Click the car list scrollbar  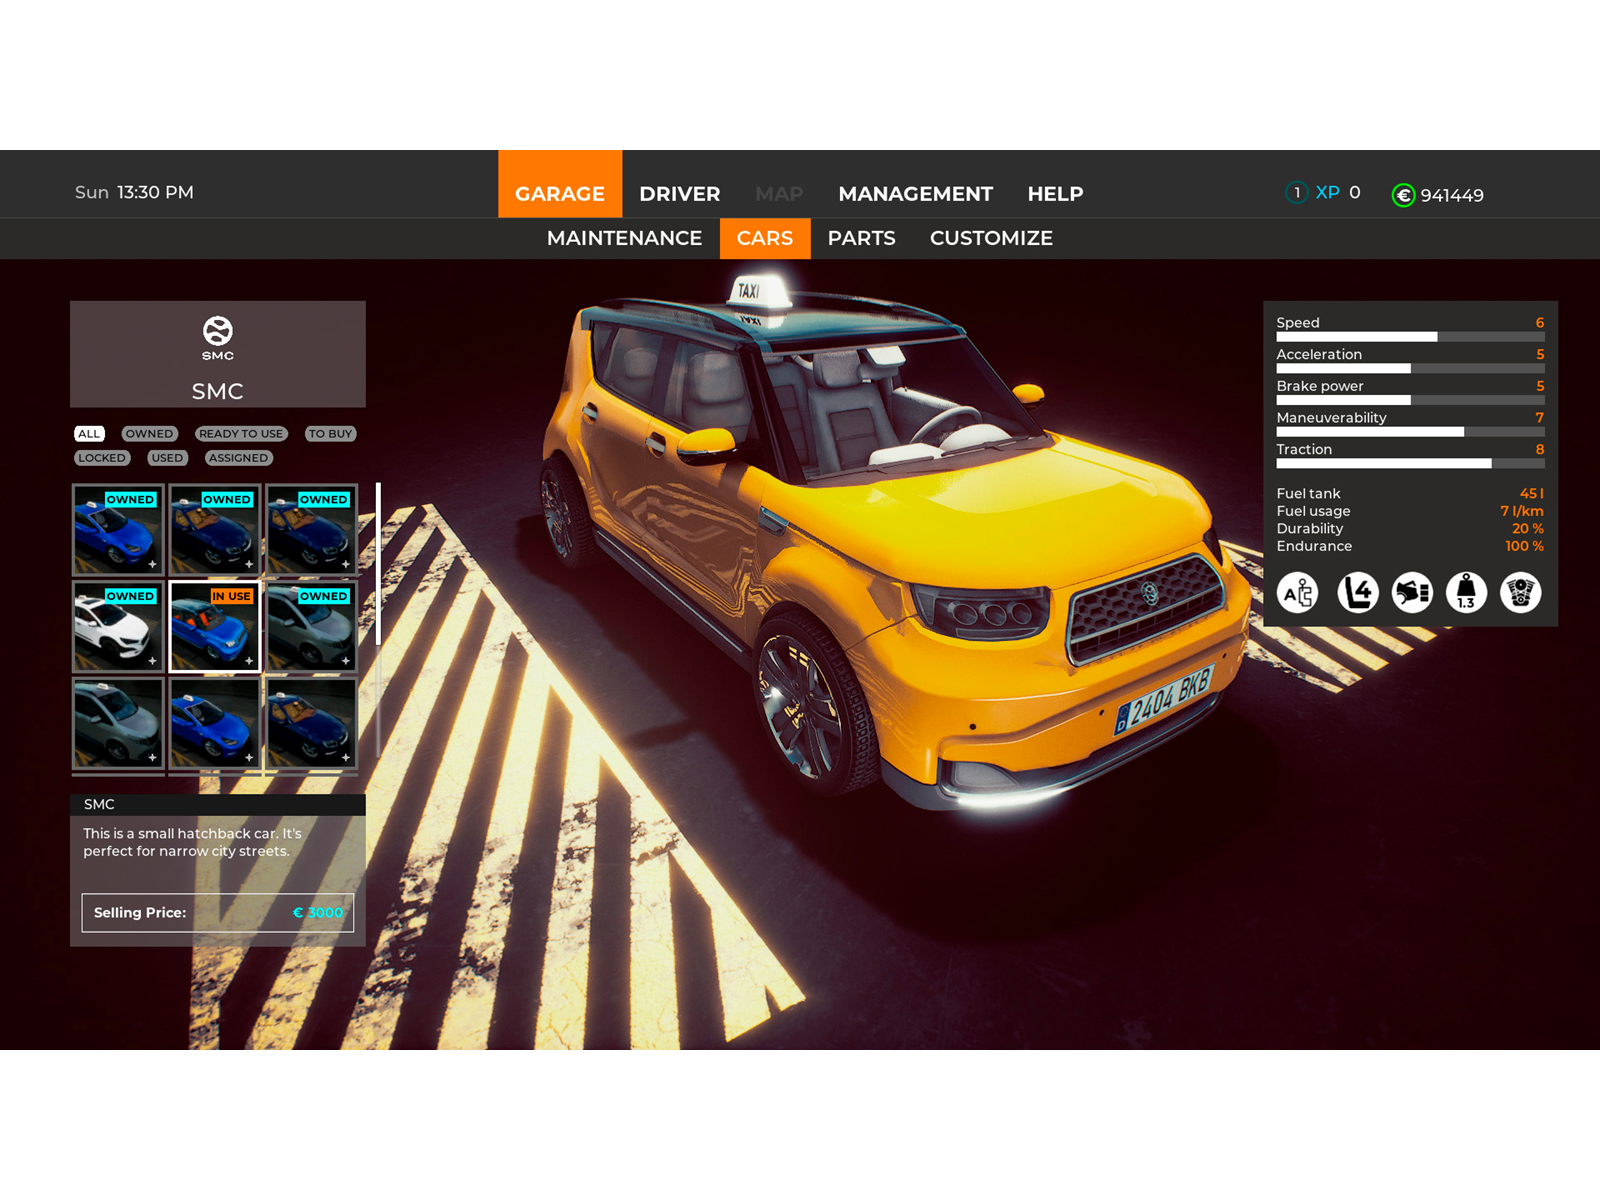(378, 565)
